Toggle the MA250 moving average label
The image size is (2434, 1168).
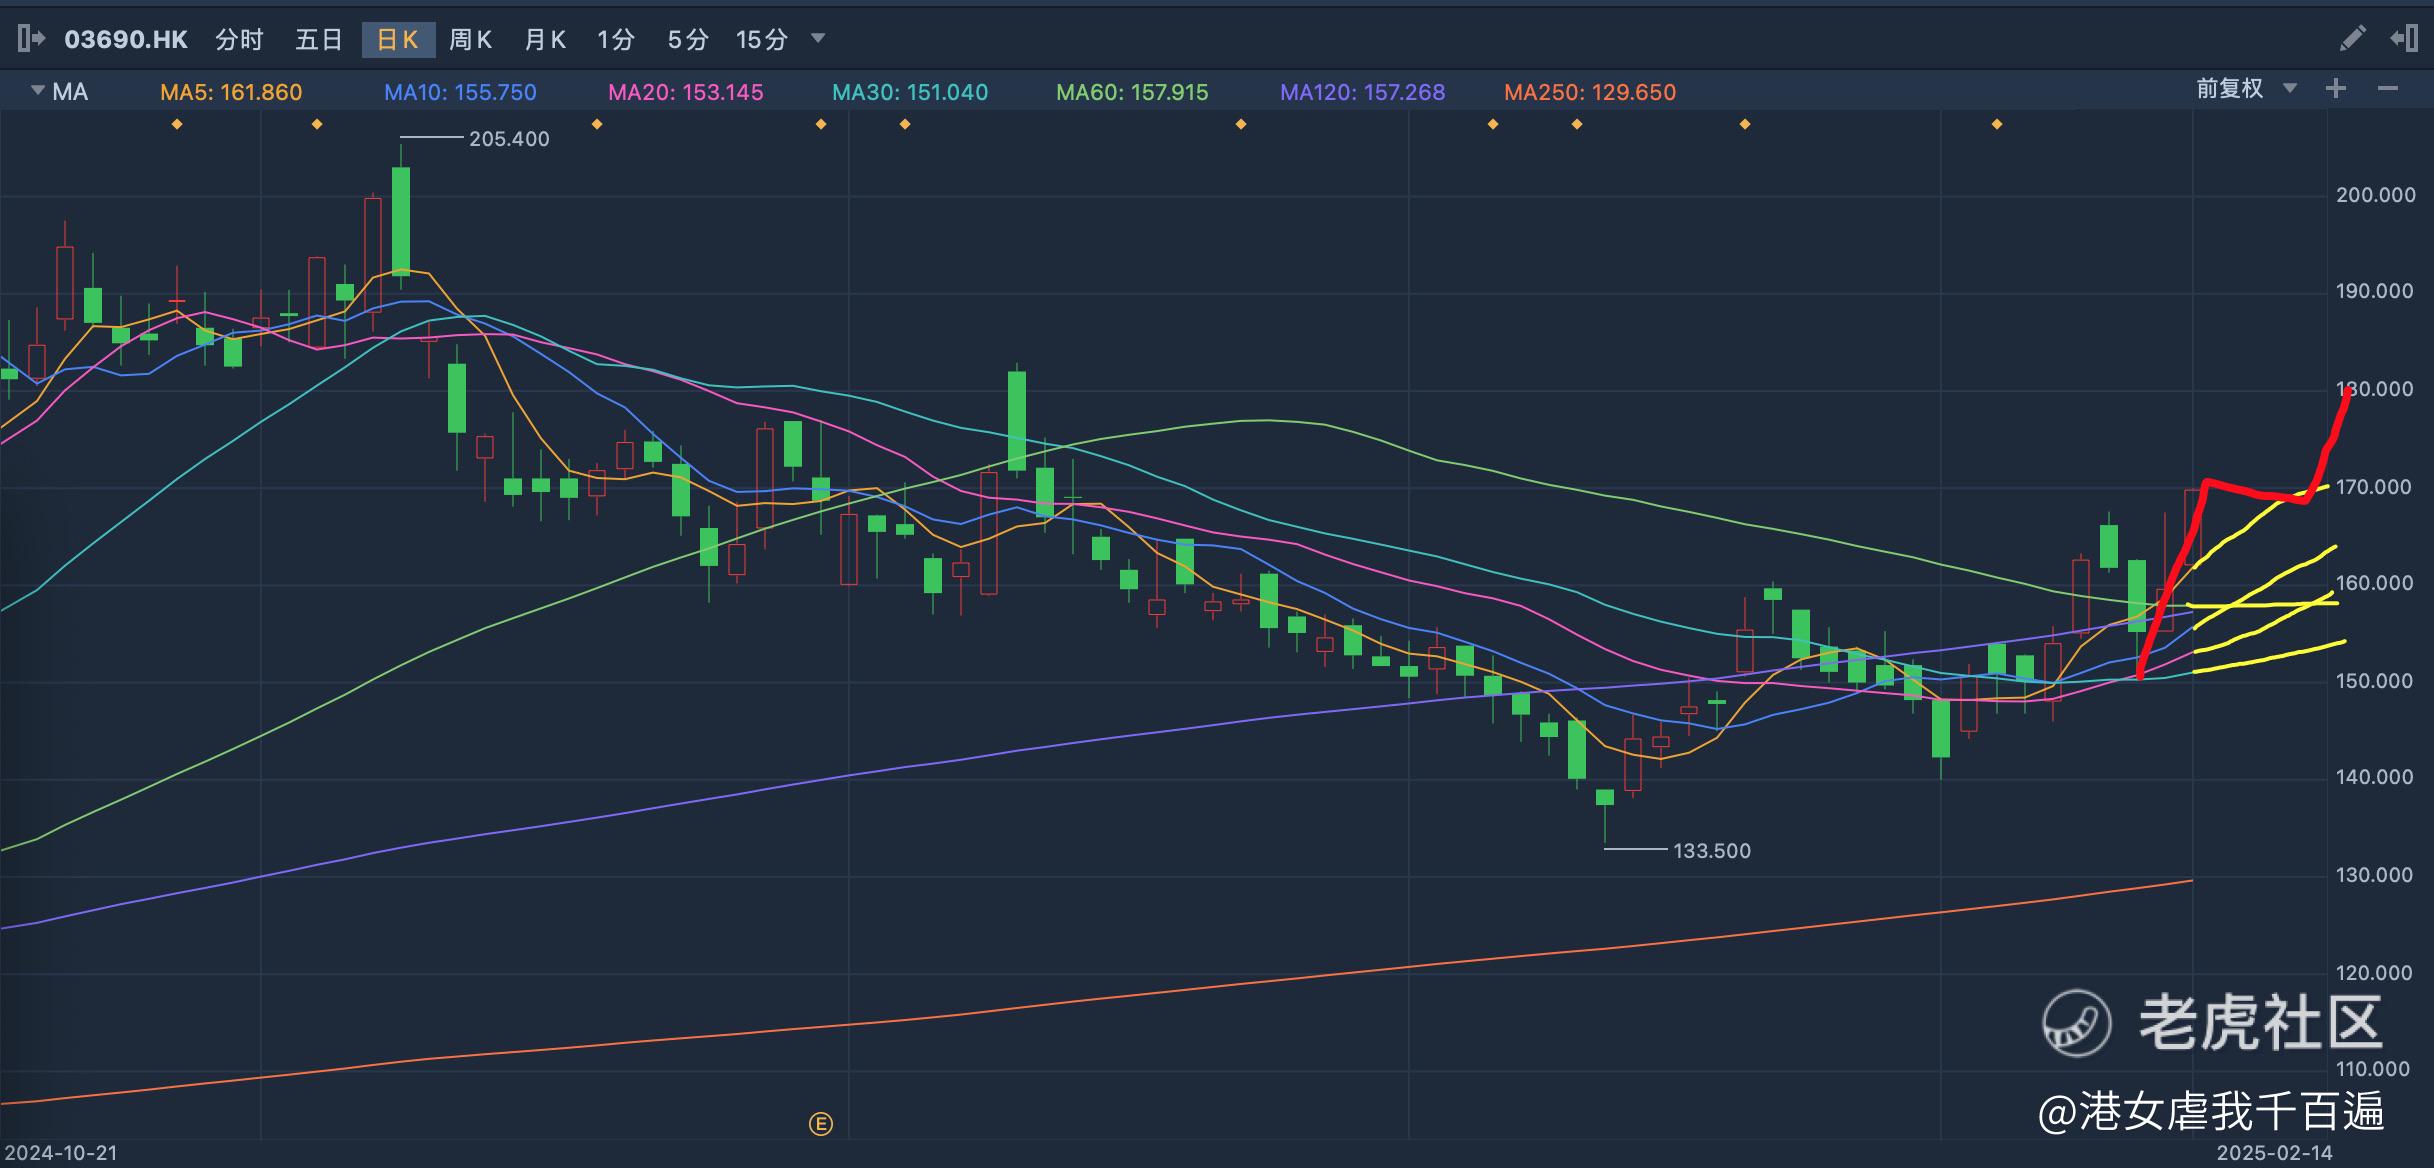[1590, 92]
